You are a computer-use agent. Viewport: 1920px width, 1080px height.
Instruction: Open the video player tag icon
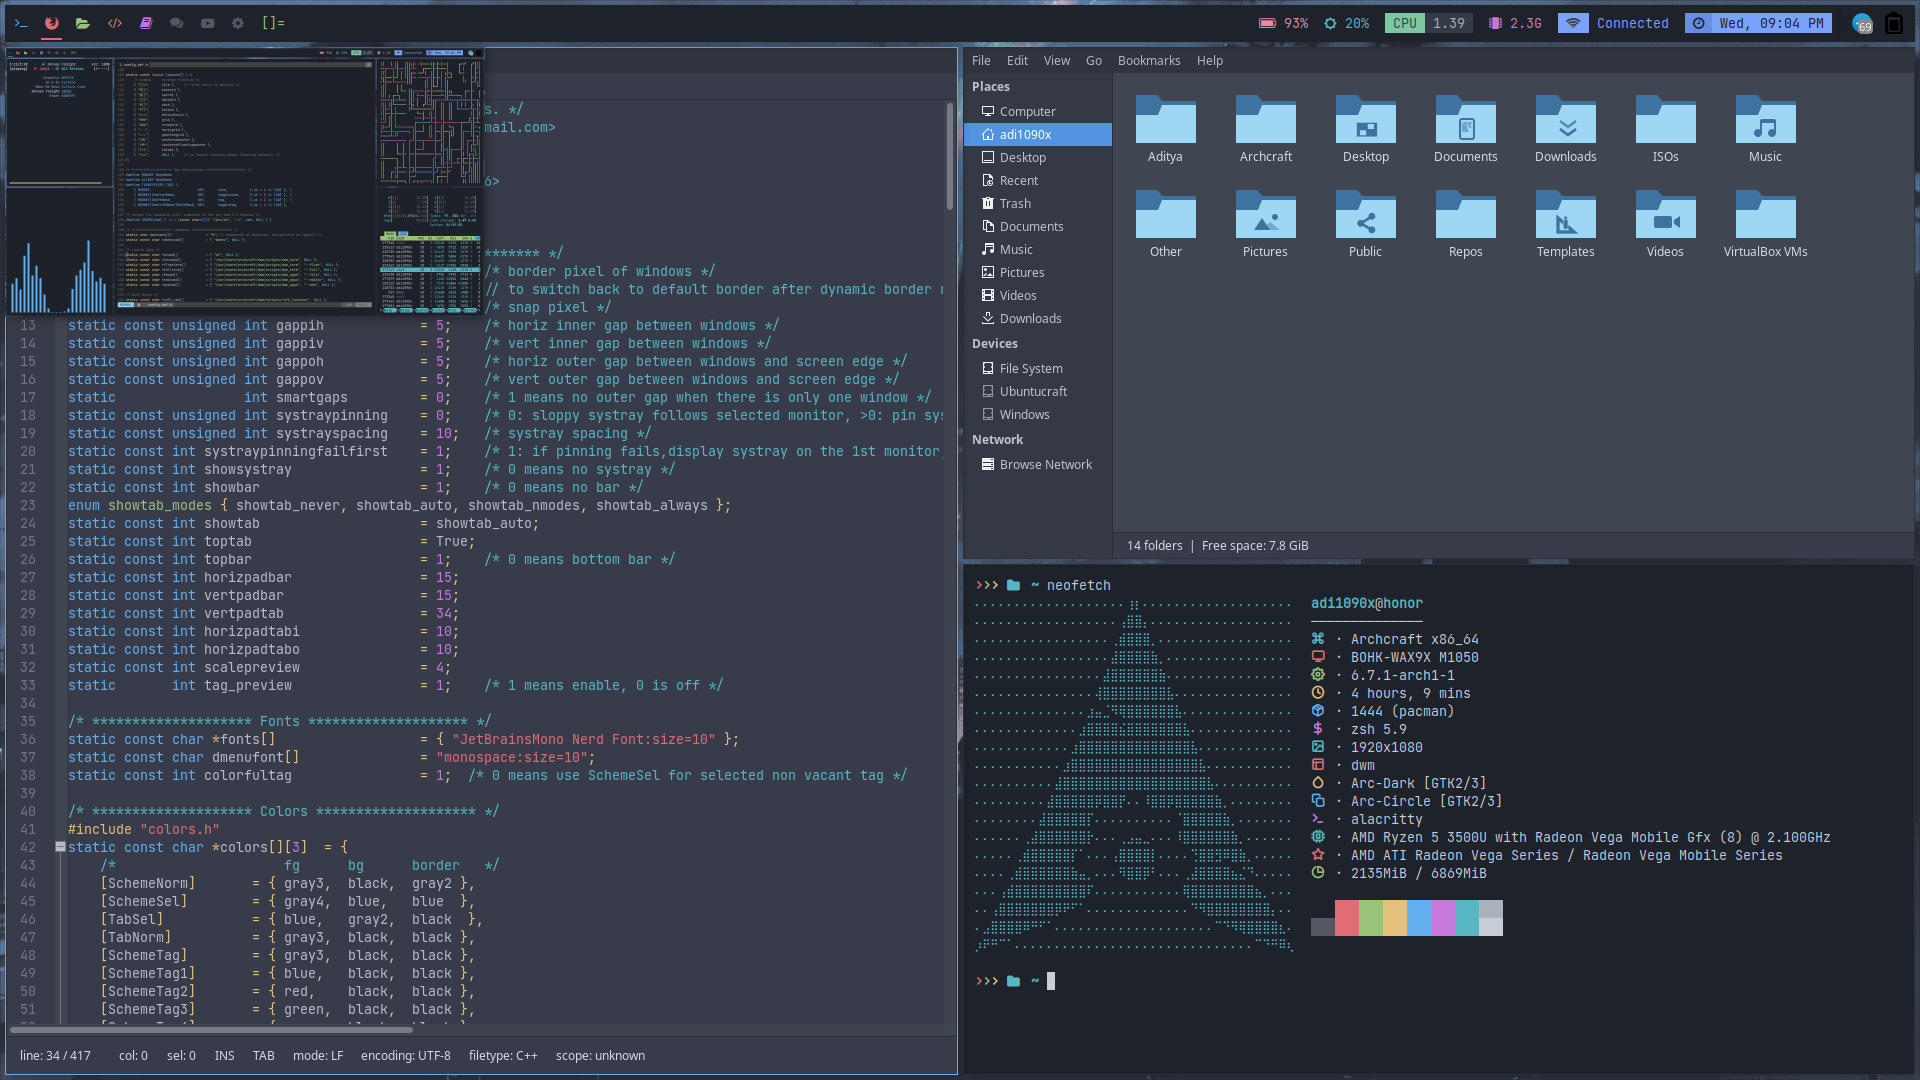point(208,23)
